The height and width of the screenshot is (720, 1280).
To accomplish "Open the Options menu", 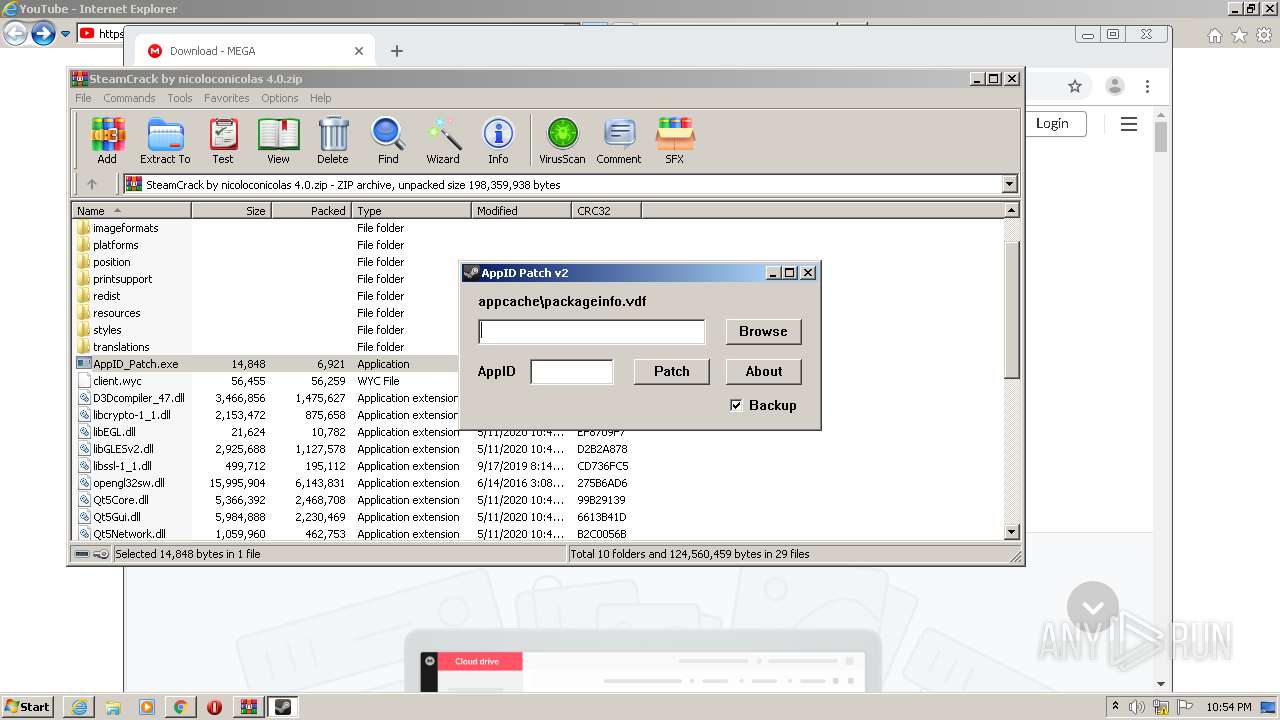I will [280, 98].
